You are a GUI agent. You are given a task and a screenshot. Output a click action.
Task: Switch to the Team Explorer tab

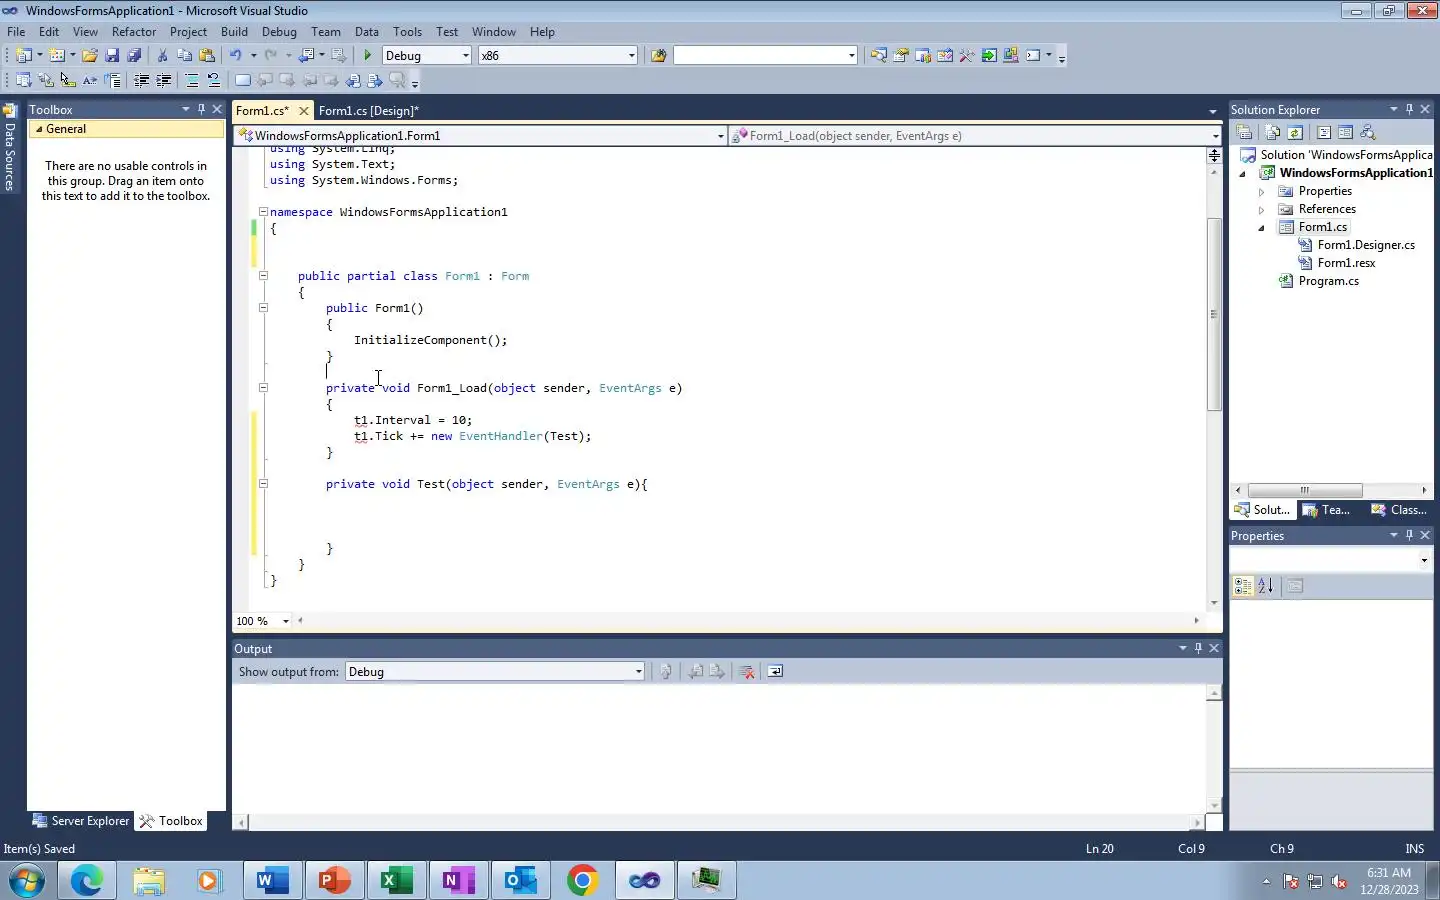1326,510
